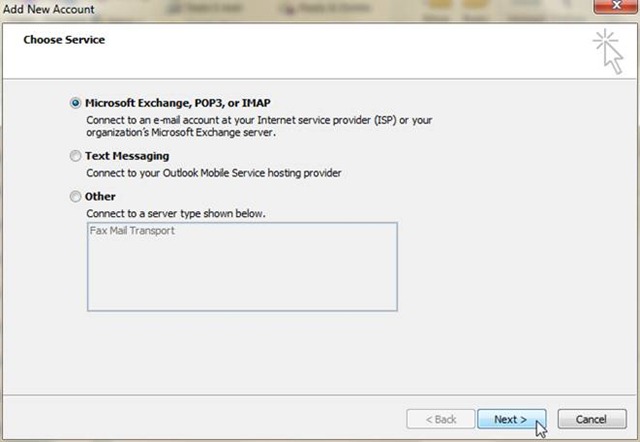The height and width of the screenshot is (442, 640).
Task: Close the Add New Account dialog
Action: pos(616,6)
